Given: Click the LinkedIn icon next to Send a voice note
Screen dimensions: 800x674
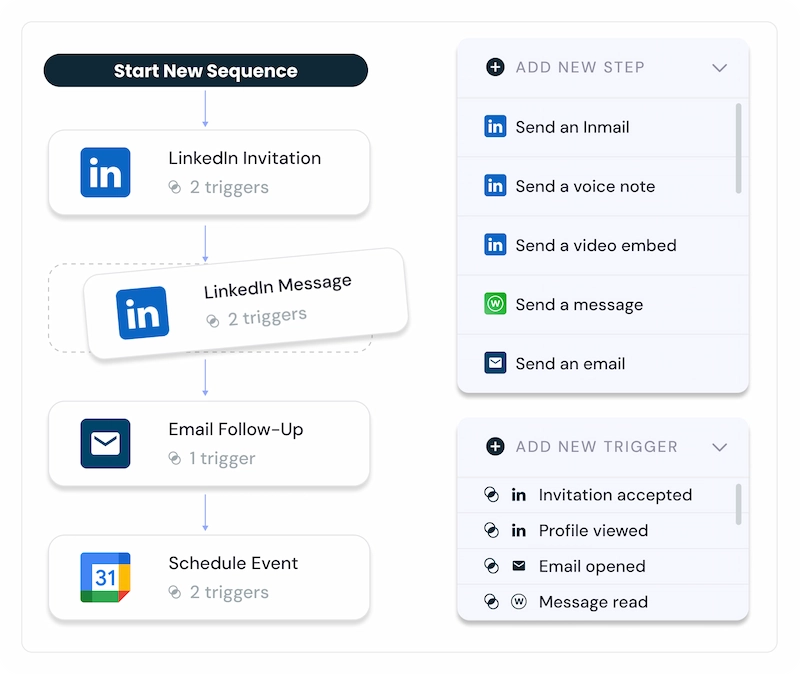Looking at the screenshot, I should point(495,186).
